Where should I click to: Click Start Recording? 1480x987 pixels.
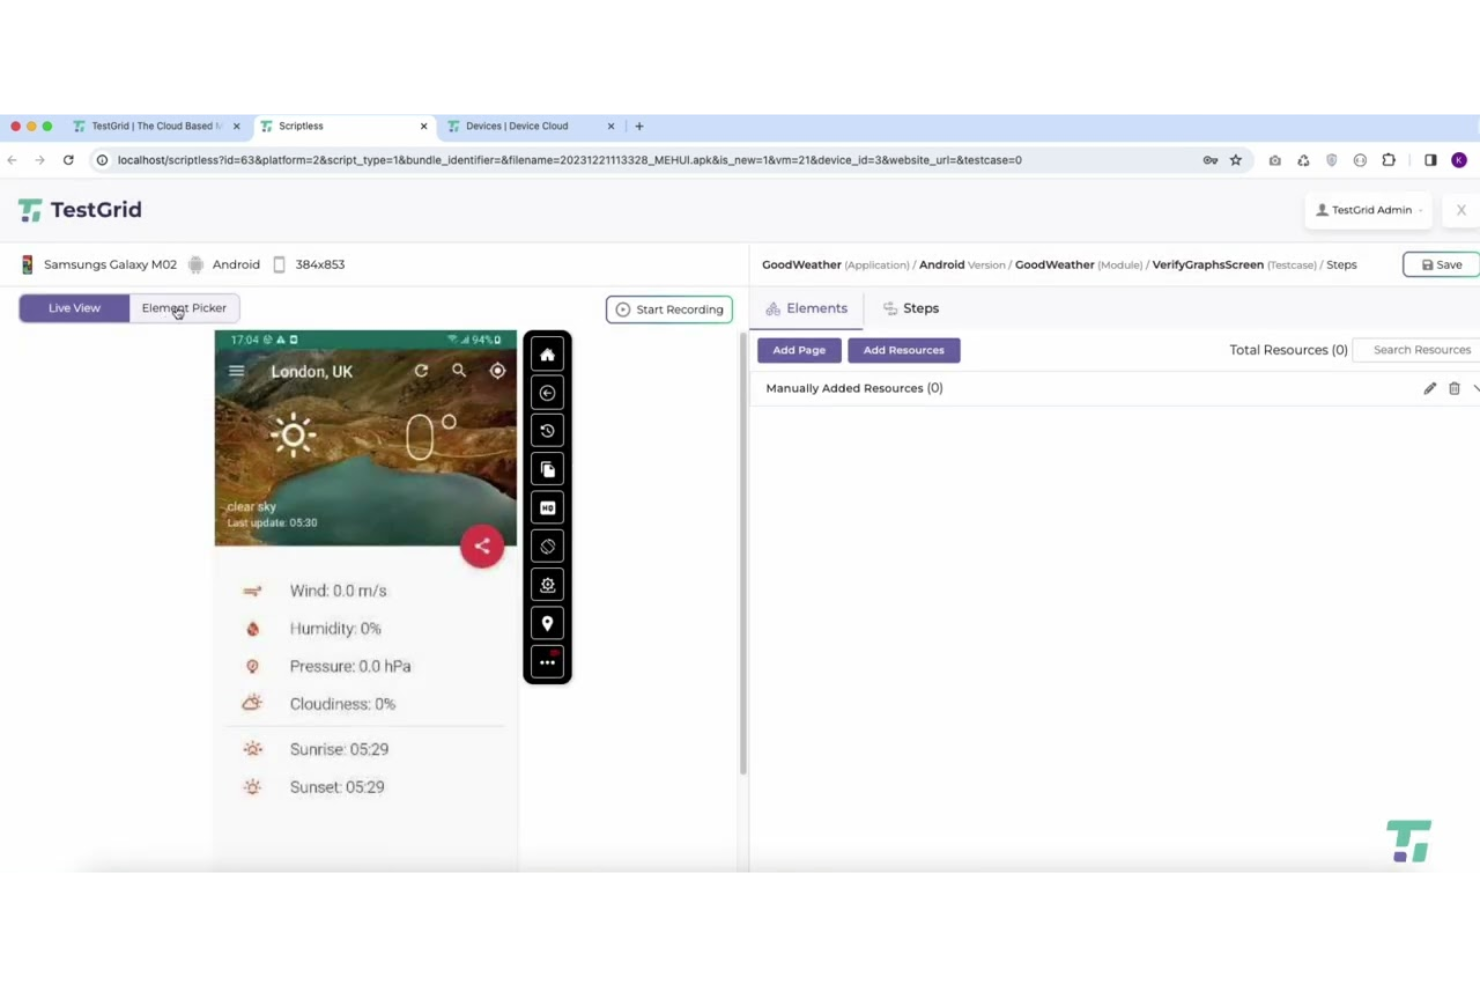coord(669,309)
